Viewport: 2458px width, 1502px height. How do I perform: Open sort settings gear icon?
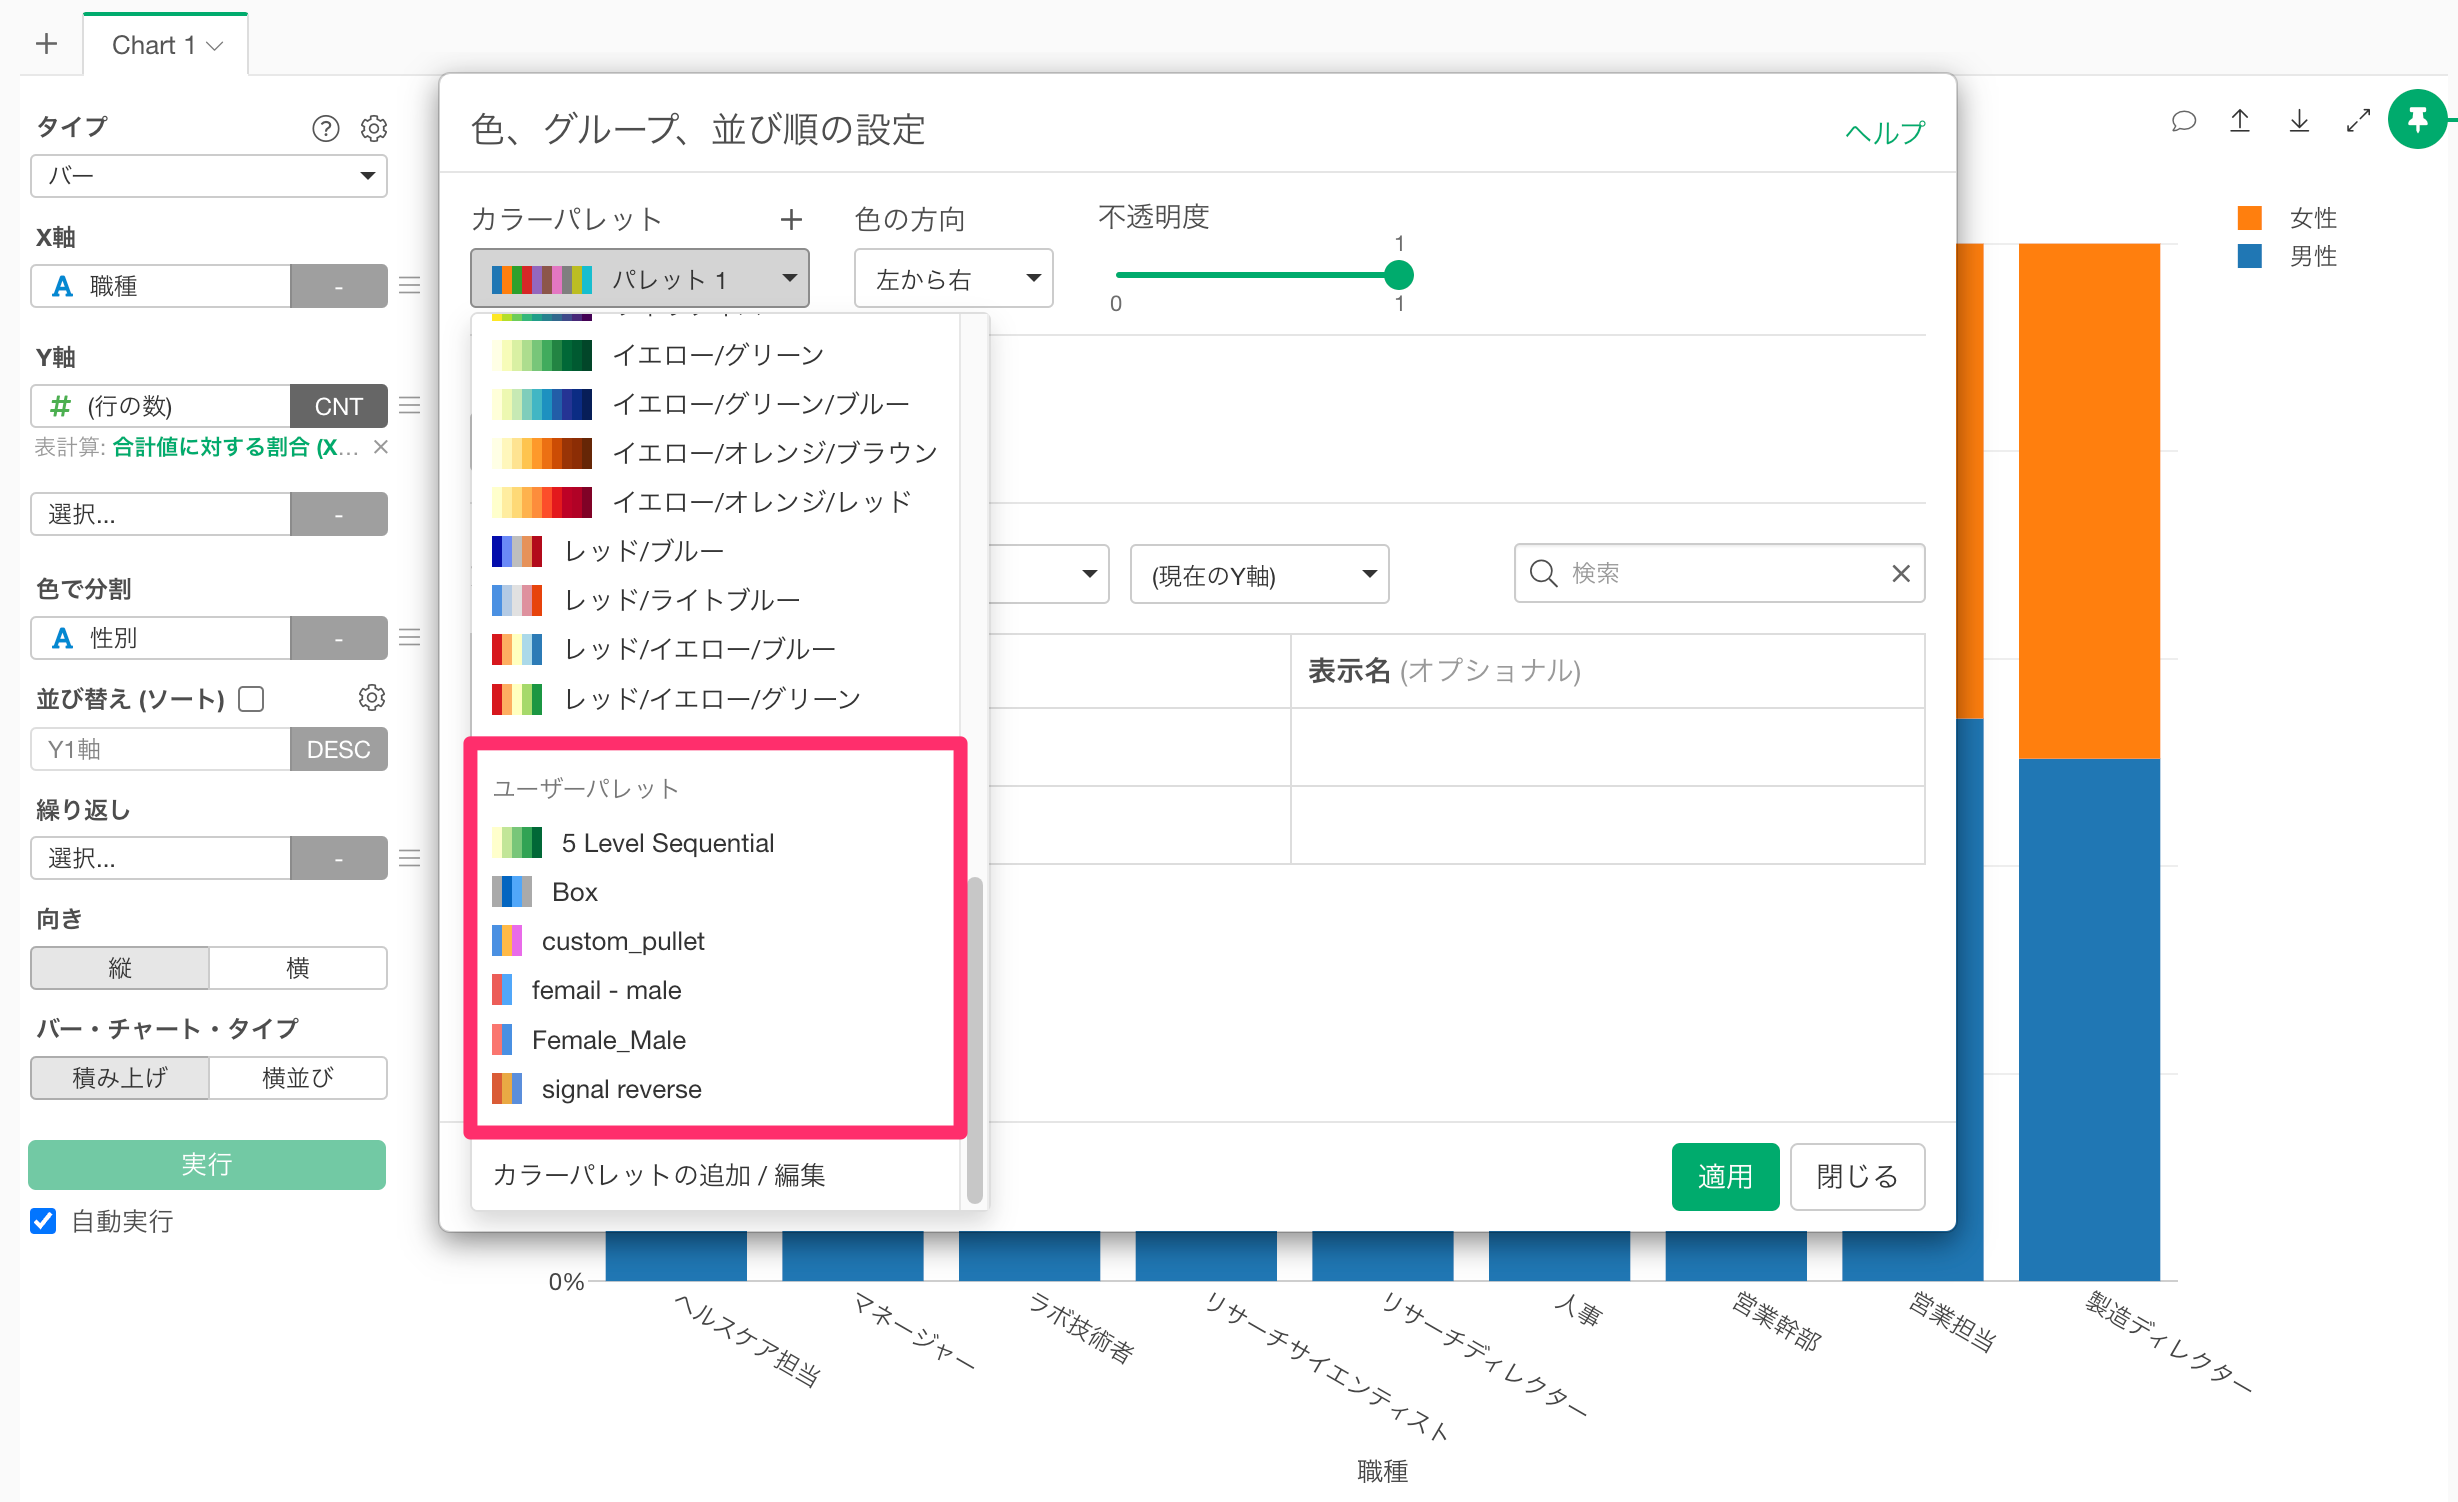pyautogui.click(x=372, y=698)
